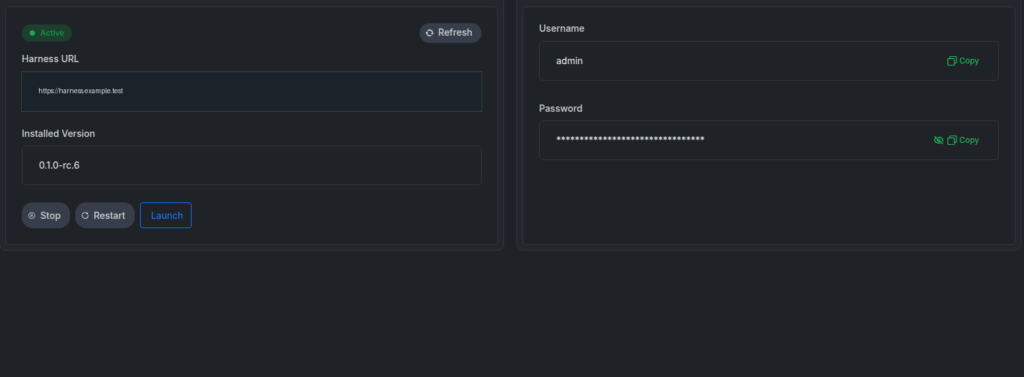The image size is (1024, 377).
Task: Click the green dot in the Active badge
Action: 32,33
